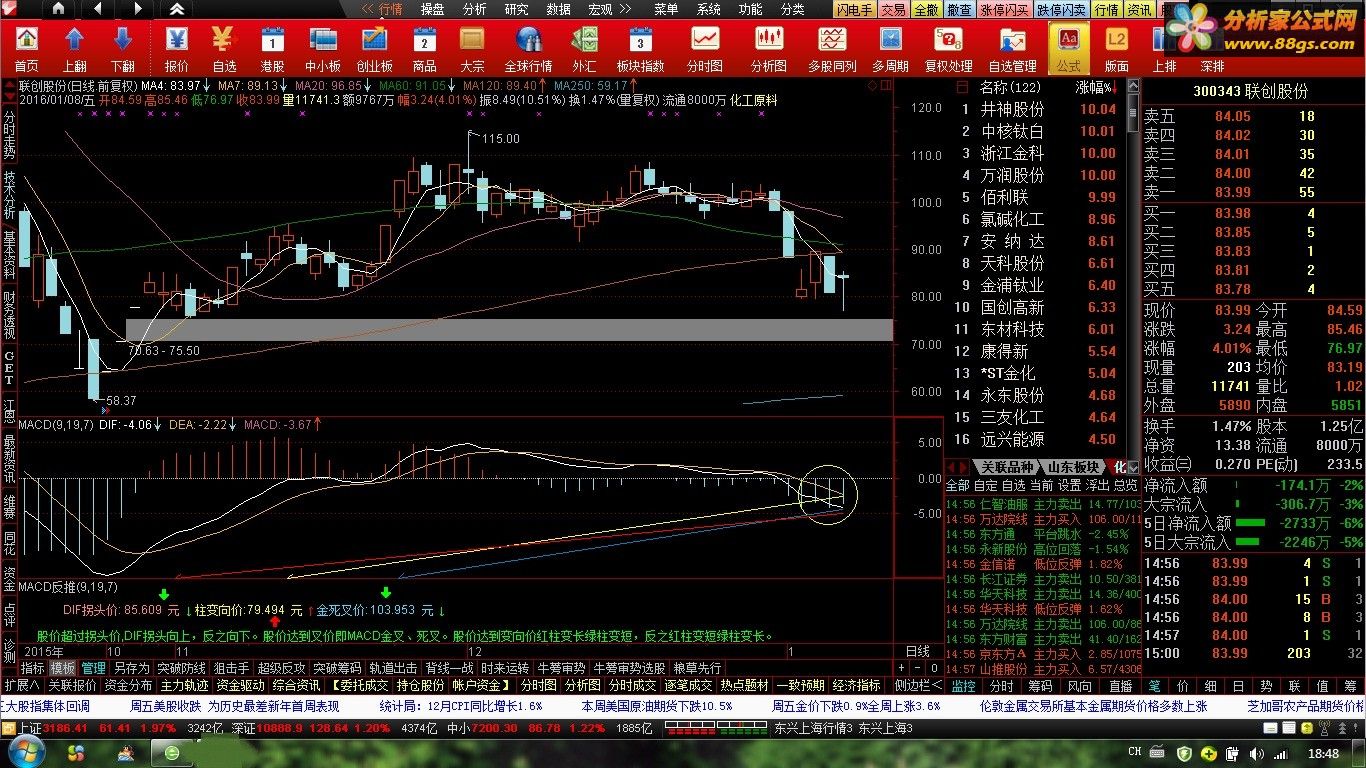Open the 多股同列 multi-stock icon
The height and width of the screenshot is (768, 1366).
(832, 48)
